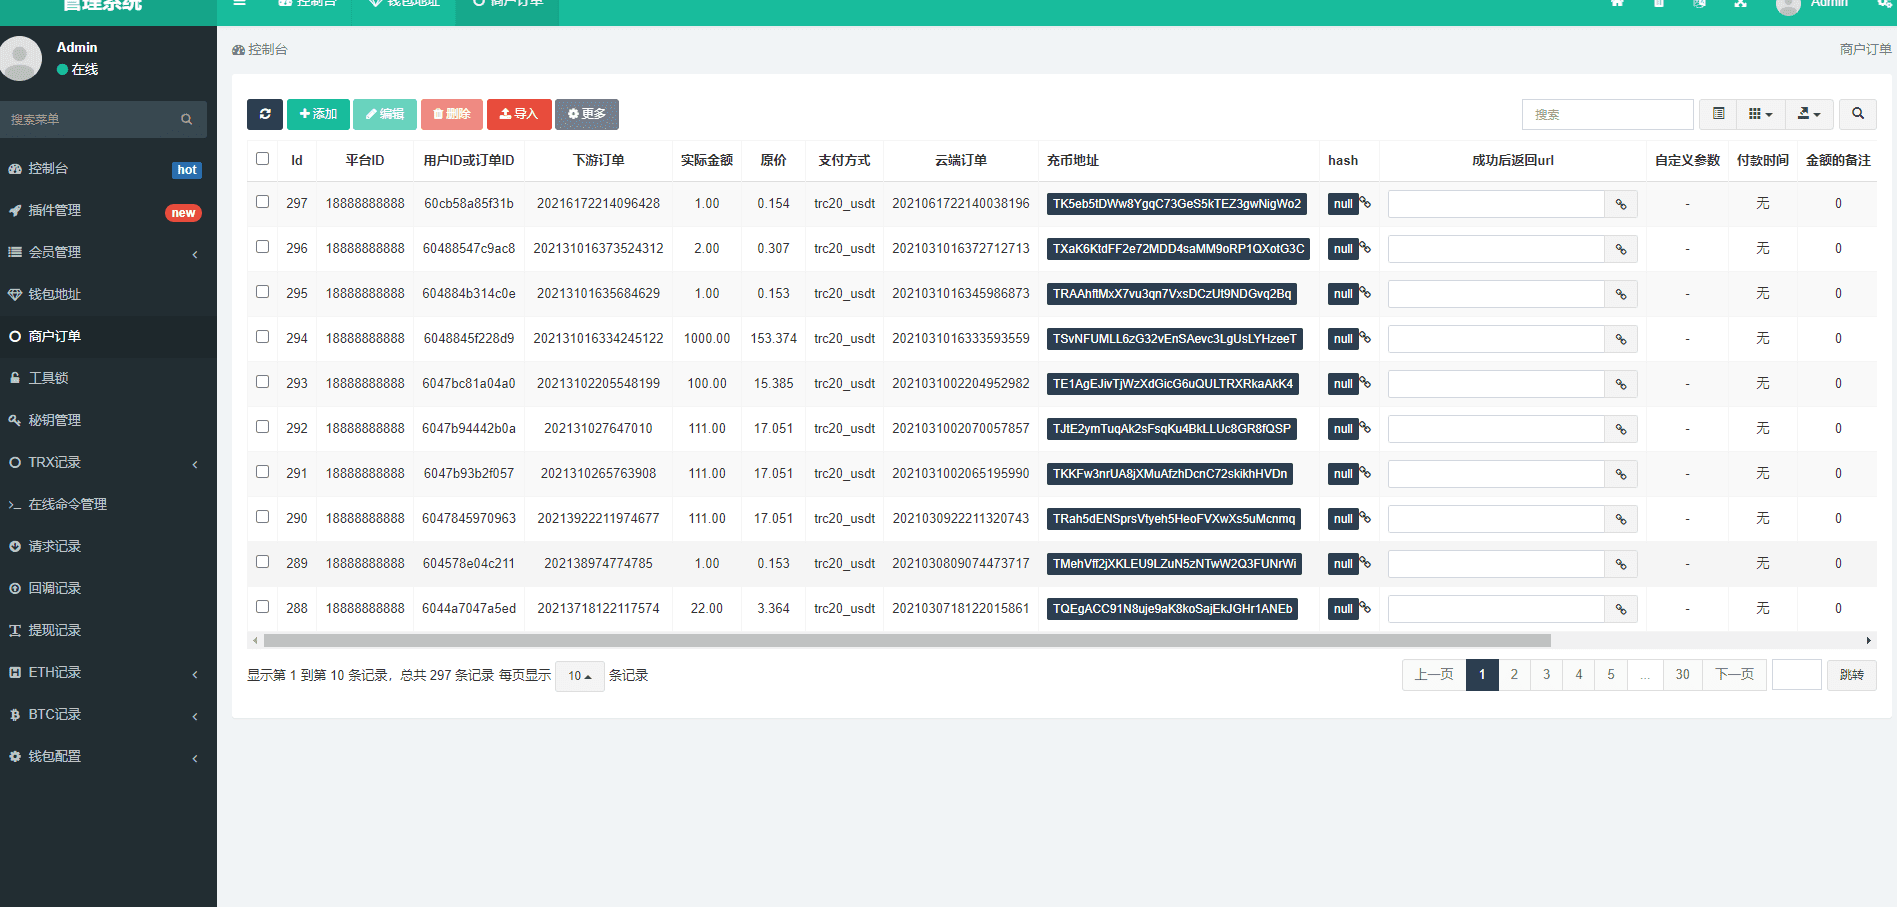Check the checkbox for order row 296
The image size is (1897, 907).
coord(262,247)
